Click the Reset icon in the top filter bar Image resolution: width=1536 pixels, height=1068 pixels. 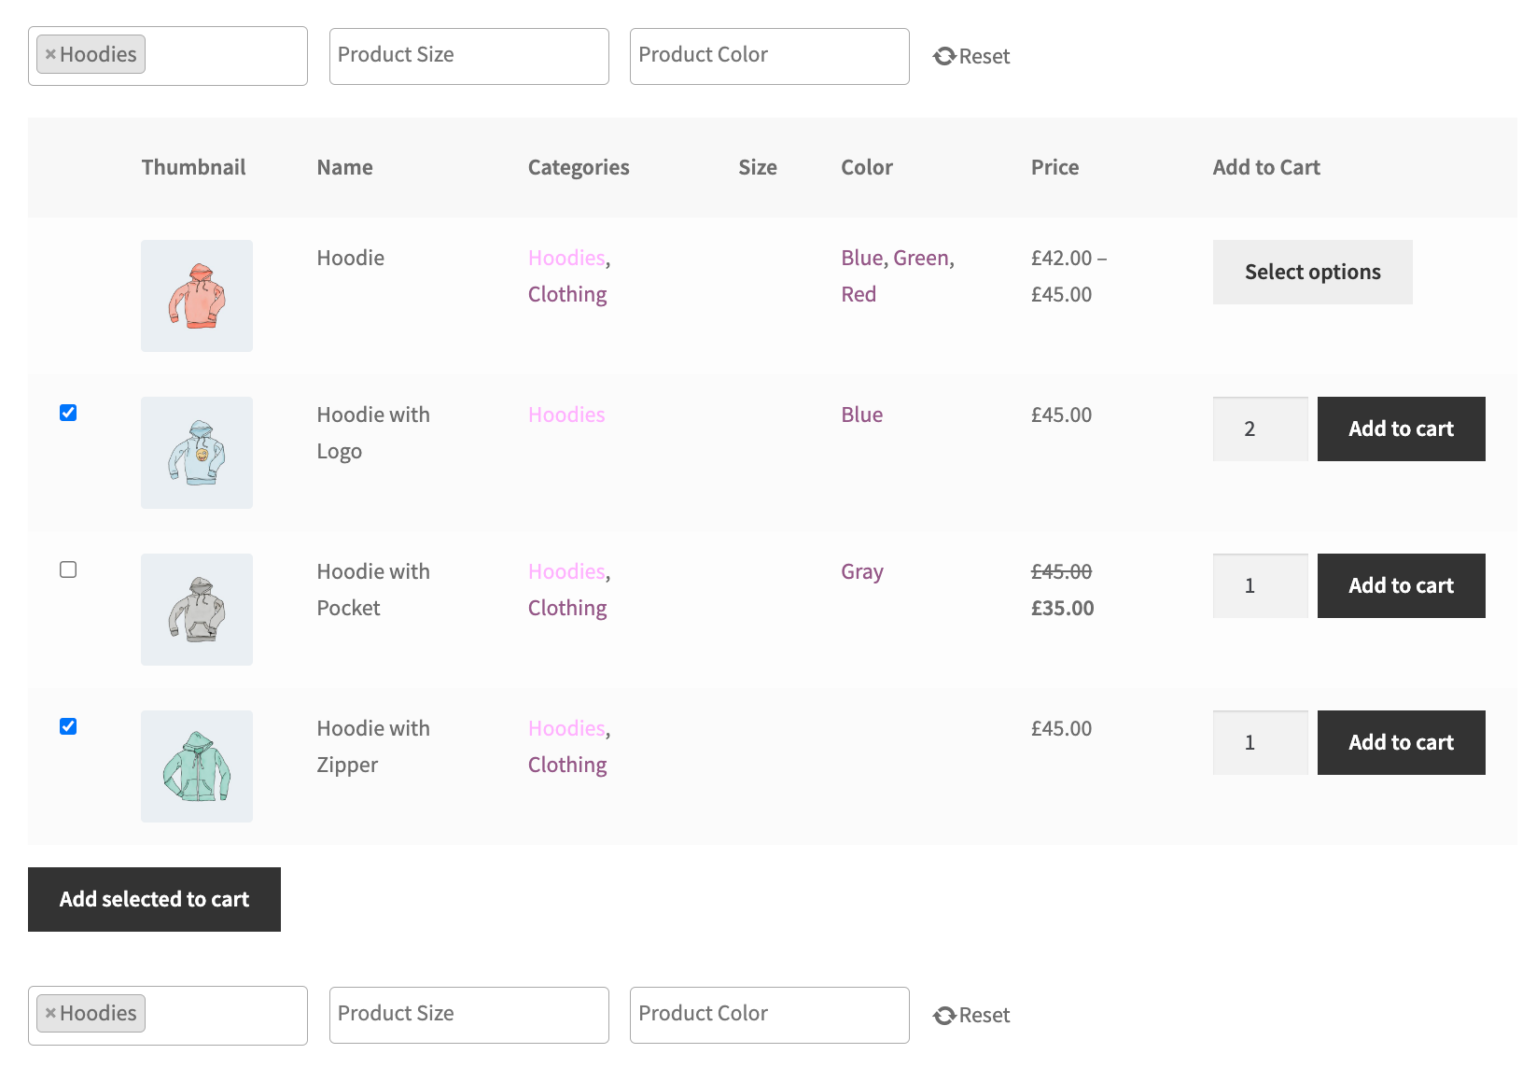pyautogui.click(x=944, y=56)
